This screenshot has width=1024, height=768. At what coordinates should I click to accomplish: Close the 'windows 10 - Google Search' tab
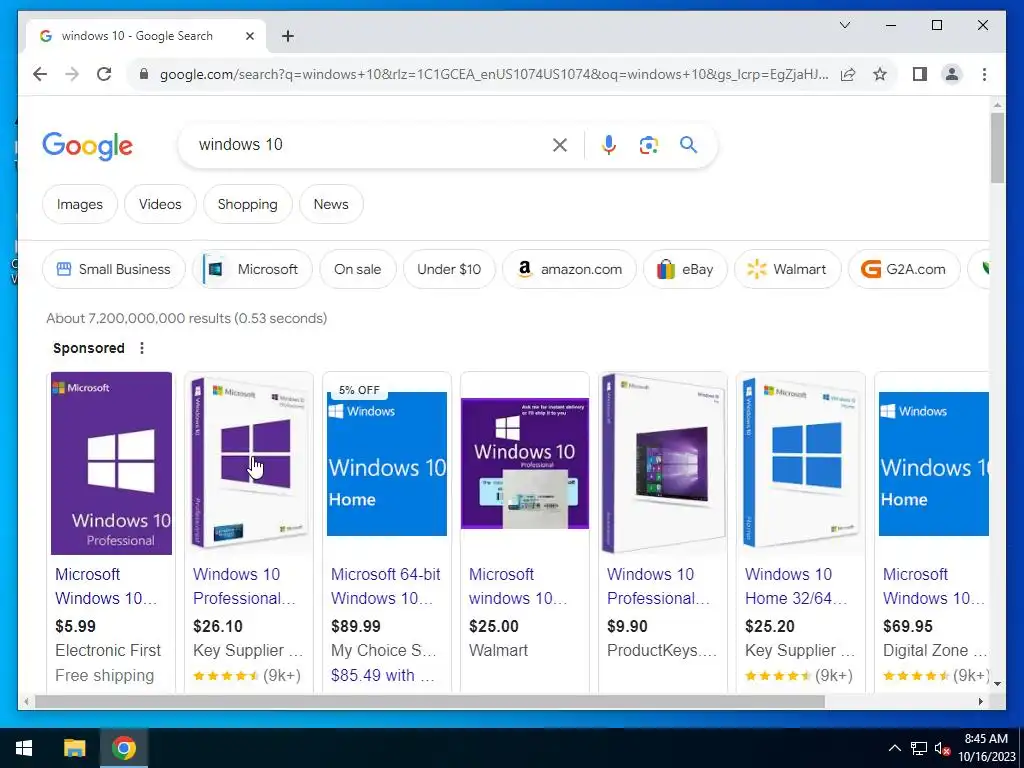point(249,36)
